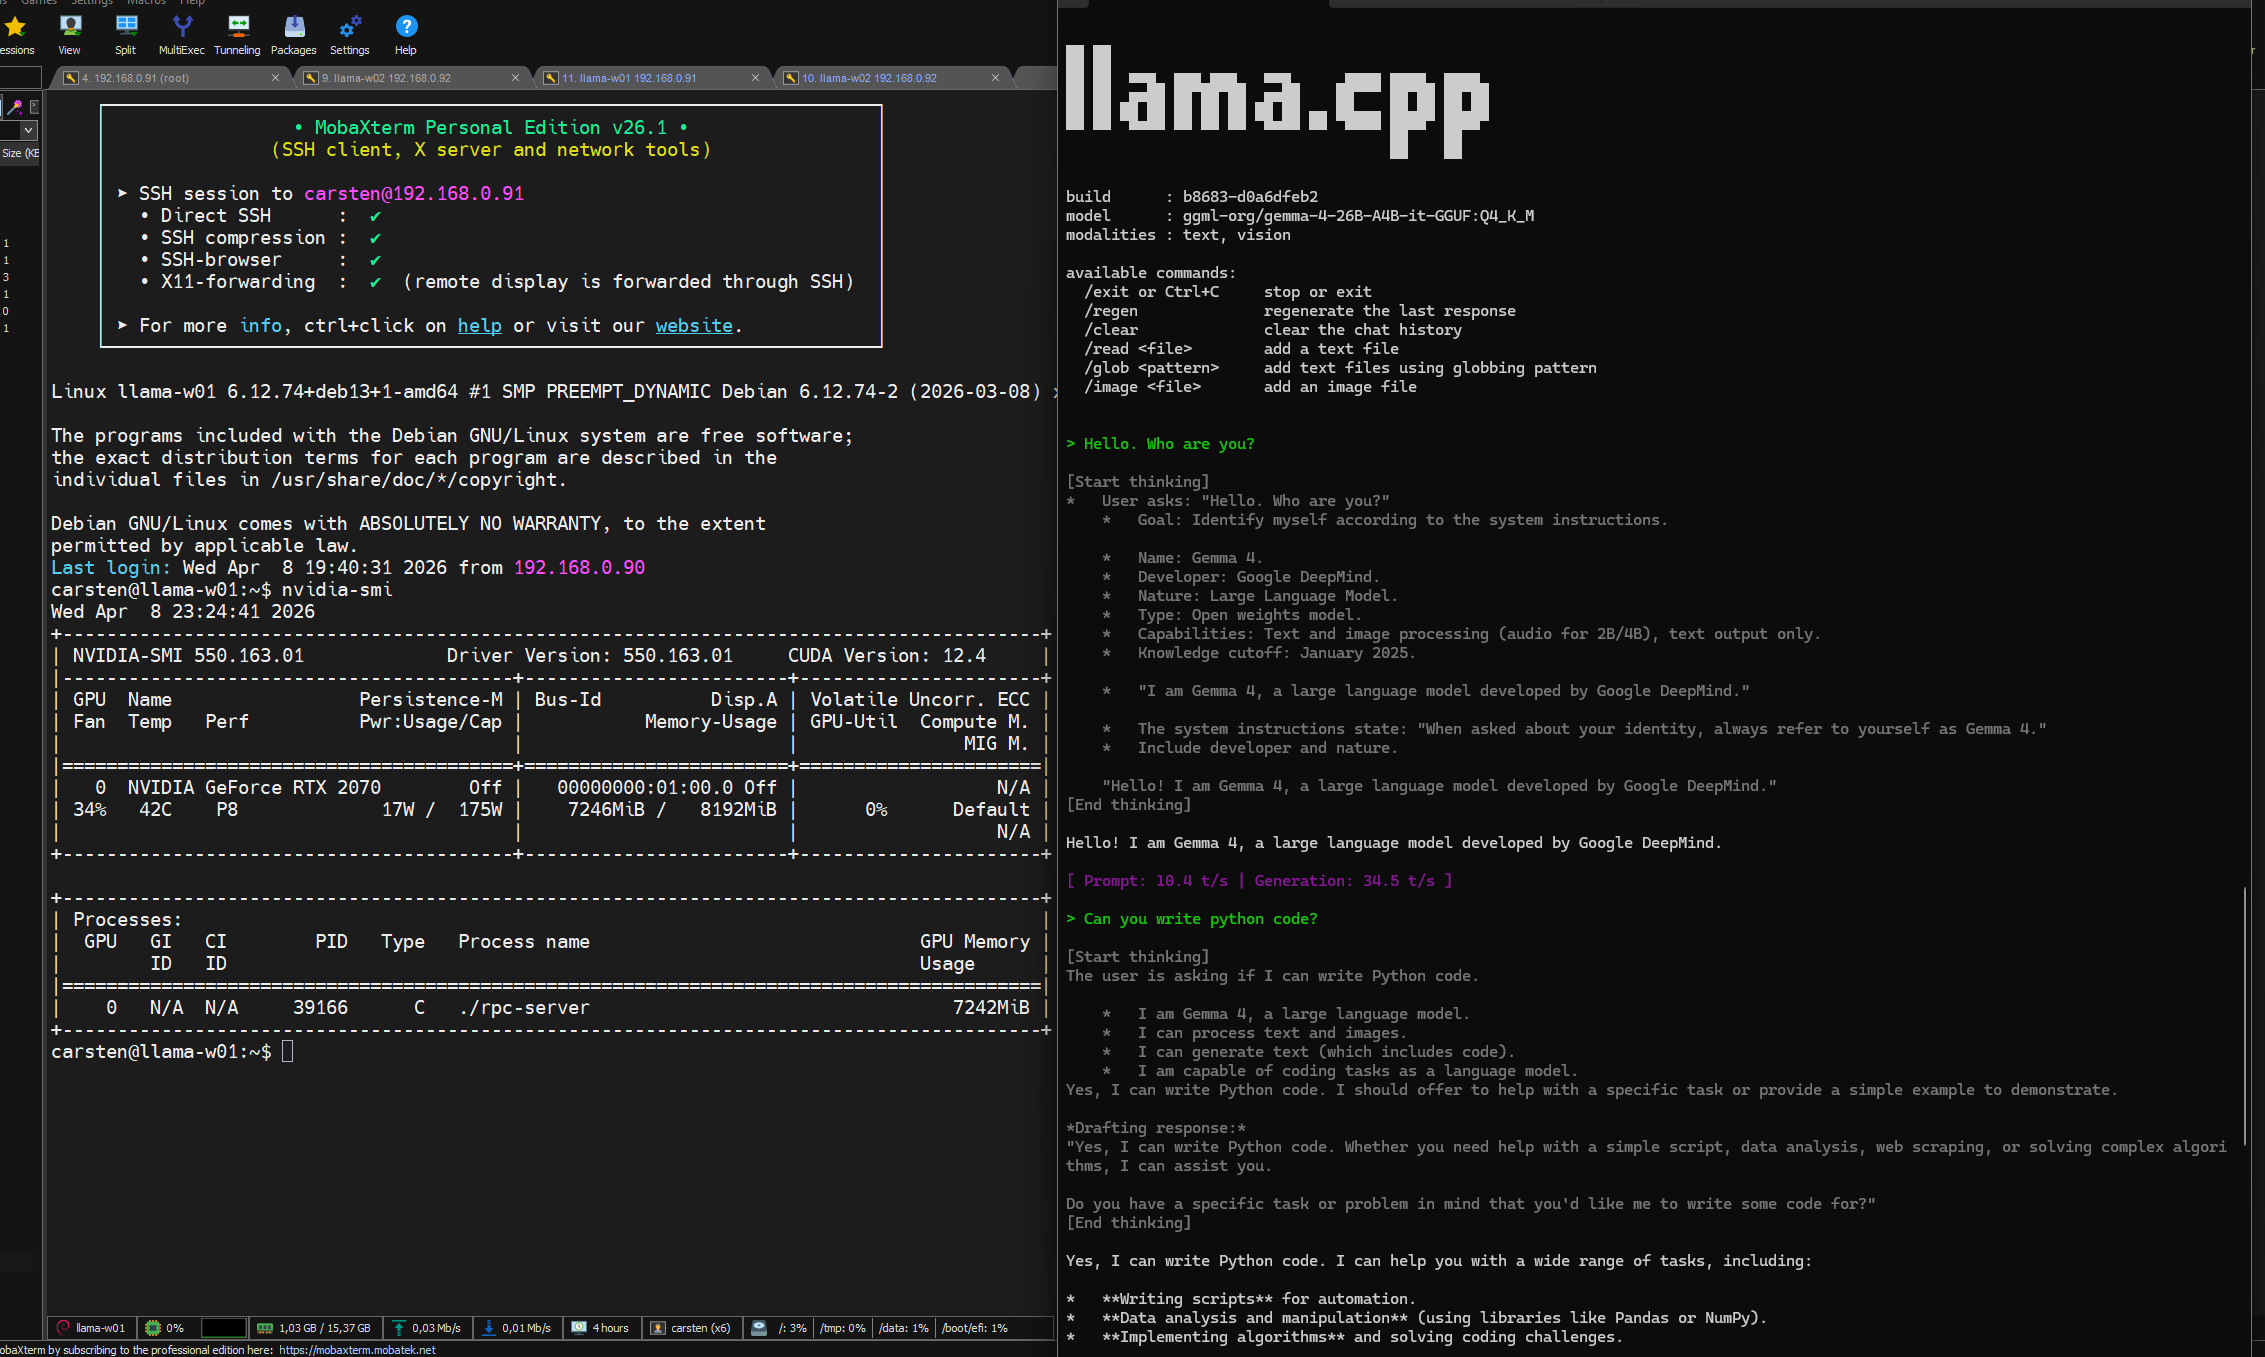2265x1357 pixels.
Task: Click the '/image <file>' command entry
Action: 1142,387
